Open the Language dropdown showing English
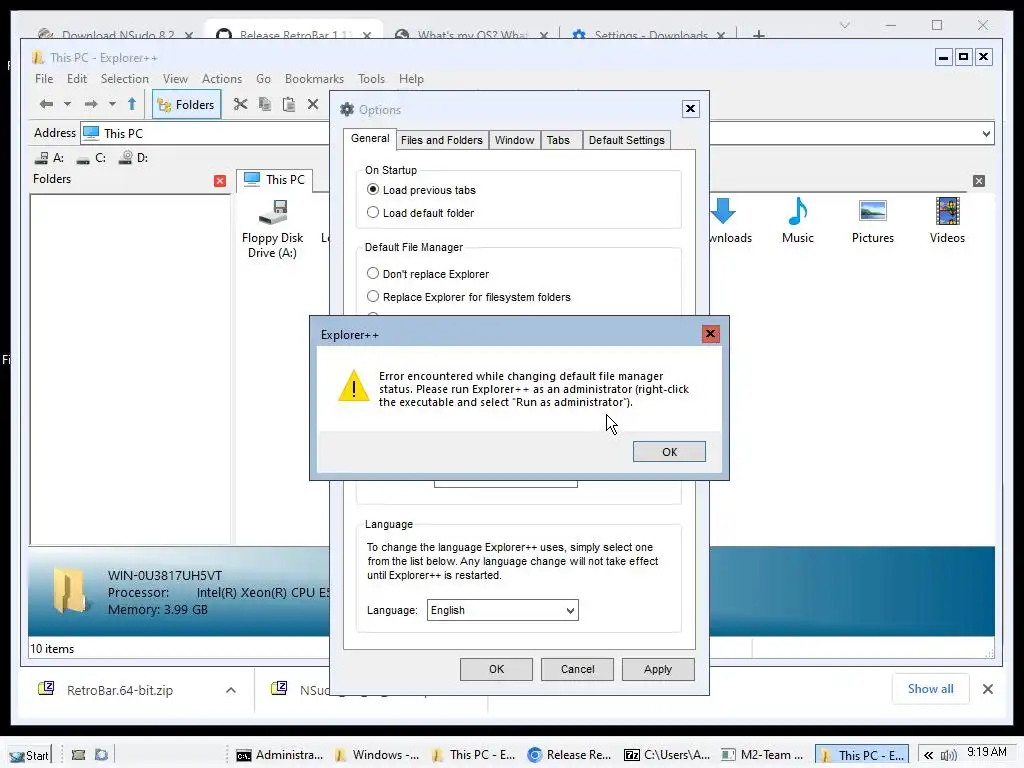Image resolution: width=1024 pixels, height=768 pixels. (502, 610)
